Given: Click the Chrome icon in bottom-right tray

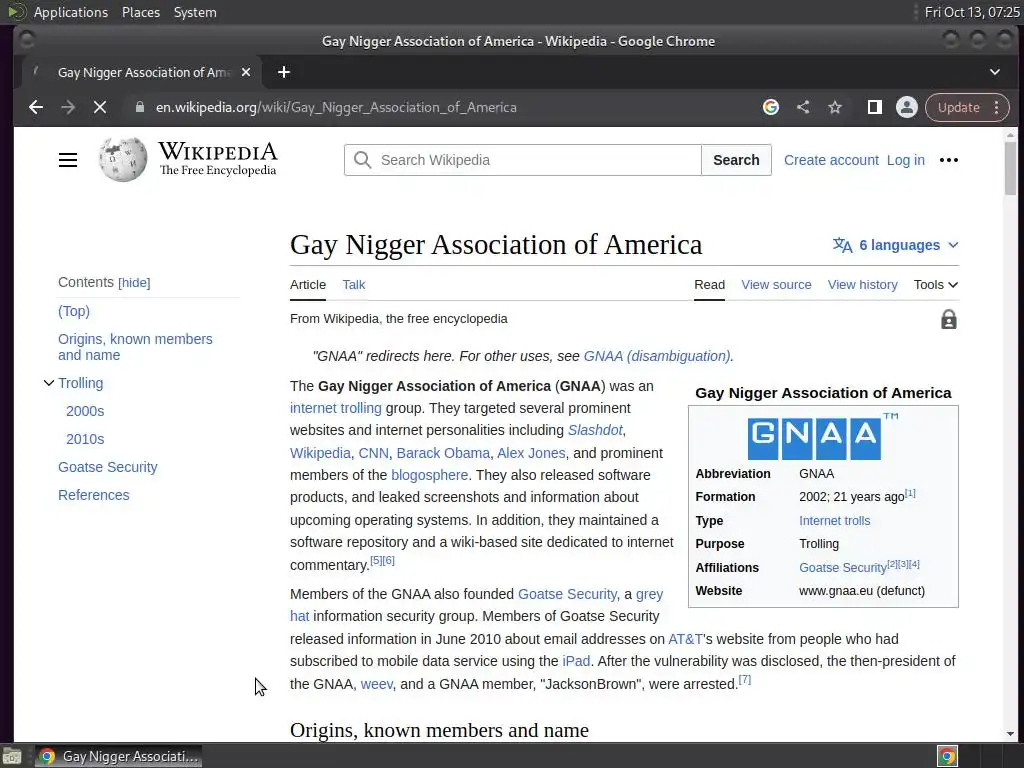Looking at the screenshot, I should click(948, 756).
